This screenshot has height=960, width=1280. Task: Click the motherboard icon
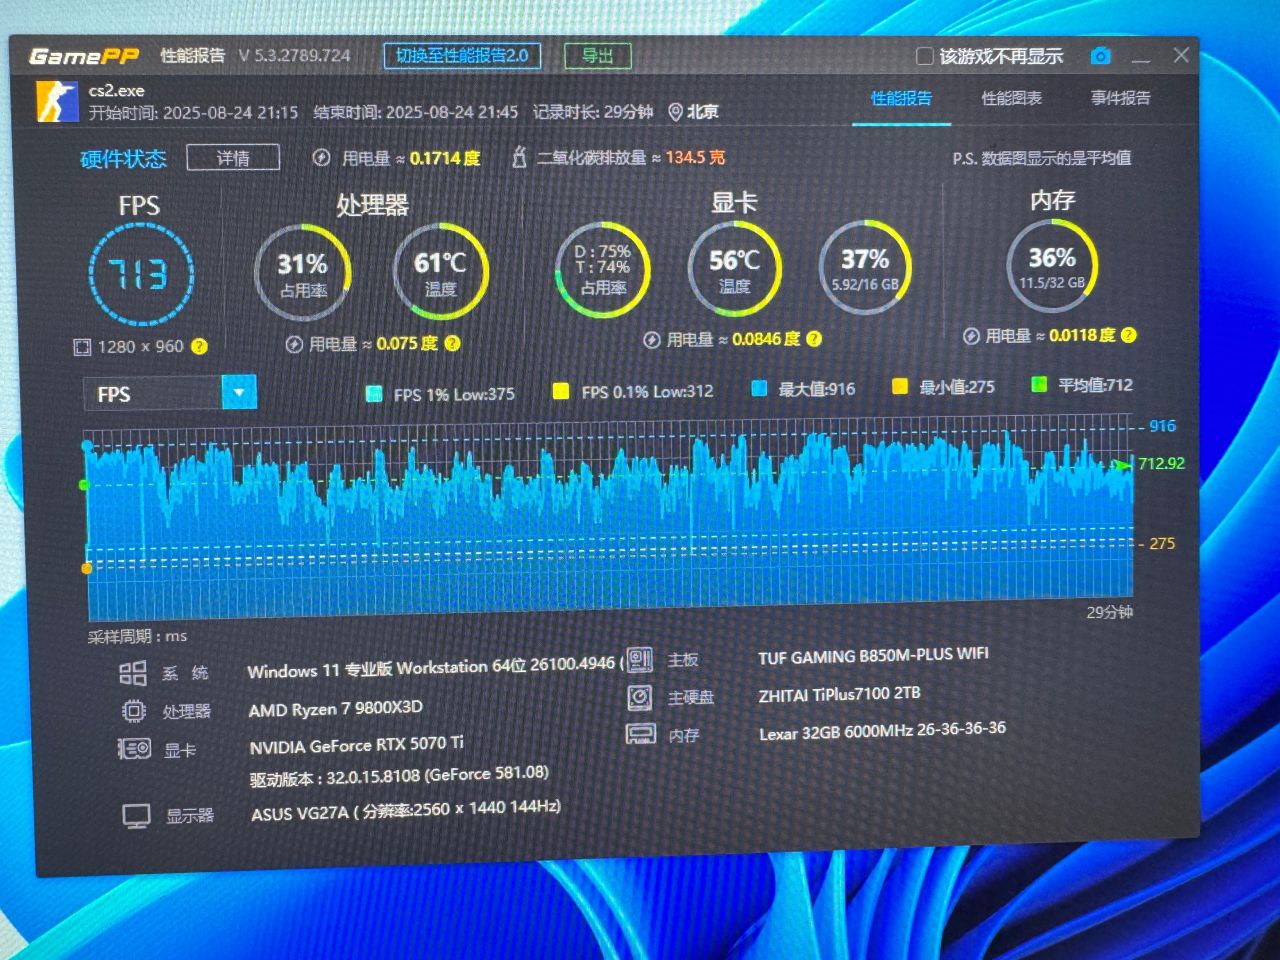pos(640,660)
